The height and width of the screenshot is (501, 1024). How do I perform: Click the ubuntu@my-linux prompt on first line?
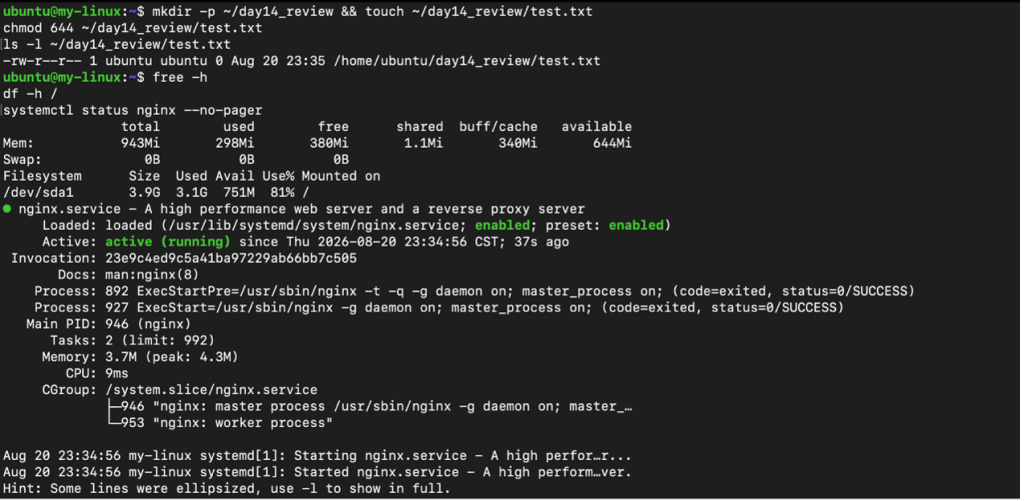pos(64,12)
